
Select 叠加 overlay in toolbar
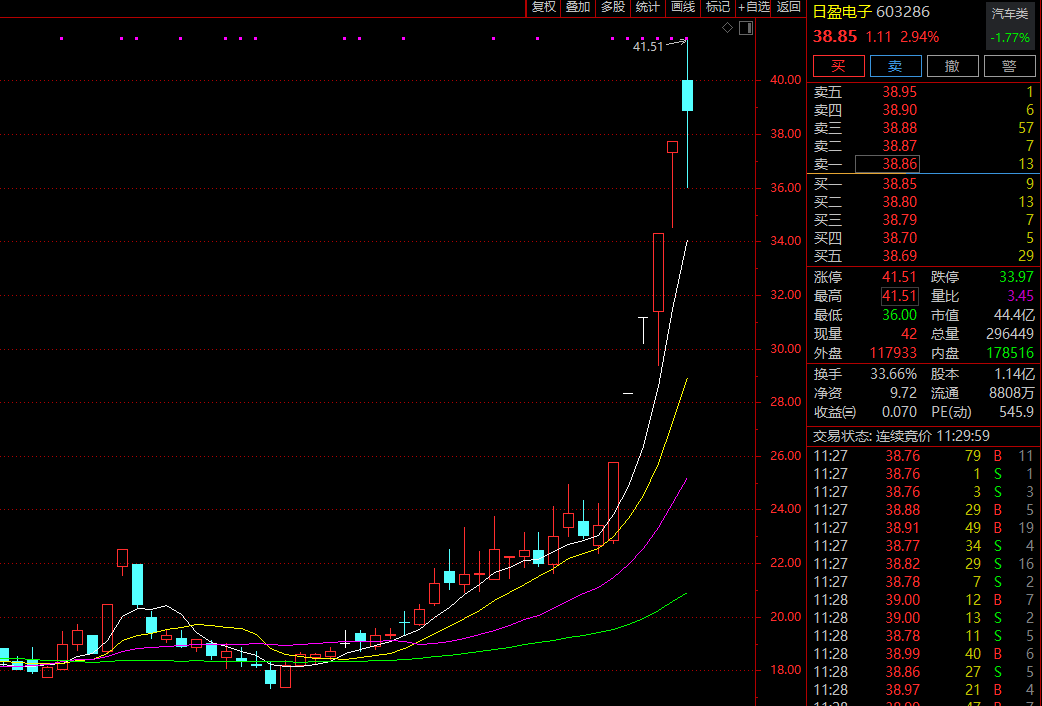[578, 7]
